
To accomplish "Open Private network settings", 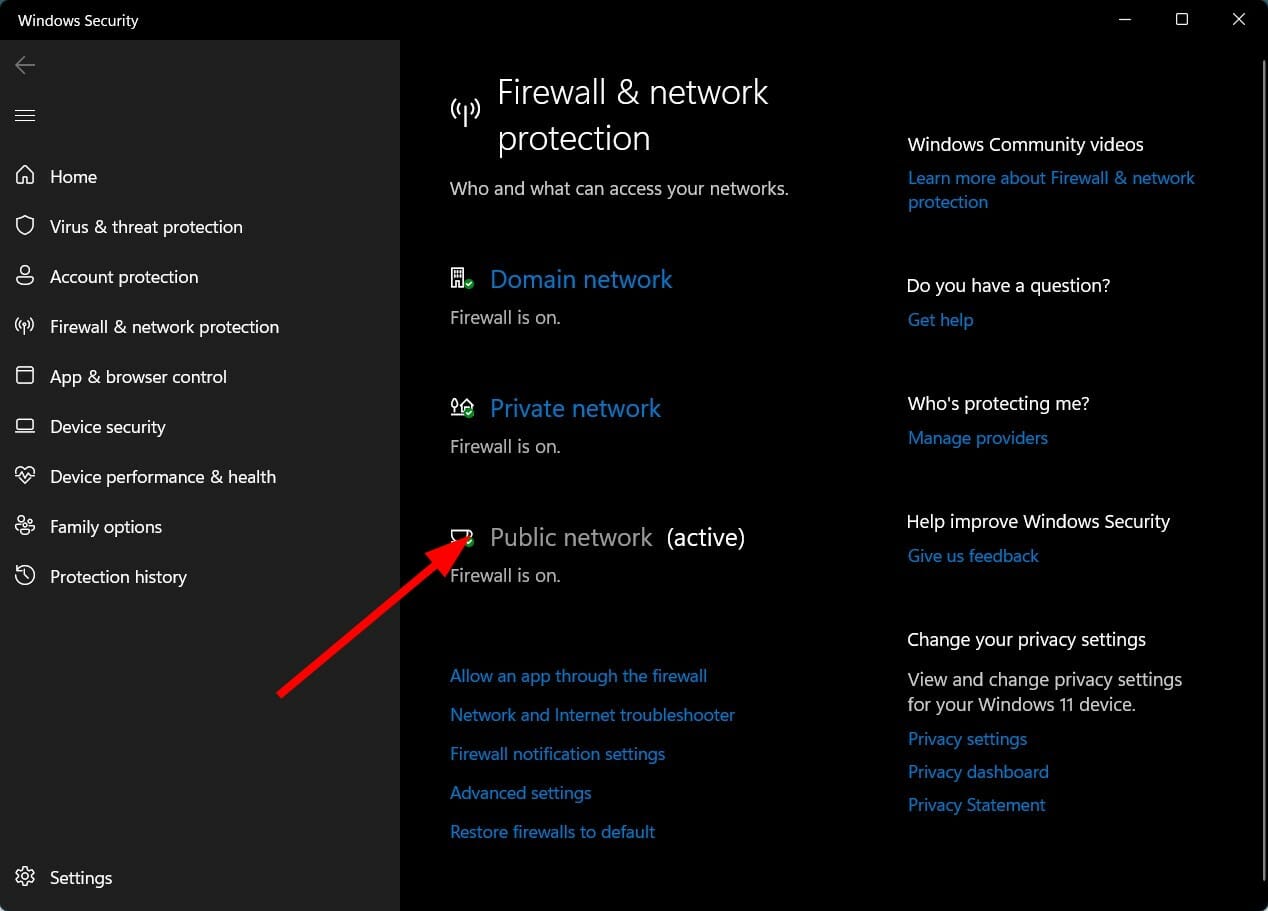I will point(575,408).
